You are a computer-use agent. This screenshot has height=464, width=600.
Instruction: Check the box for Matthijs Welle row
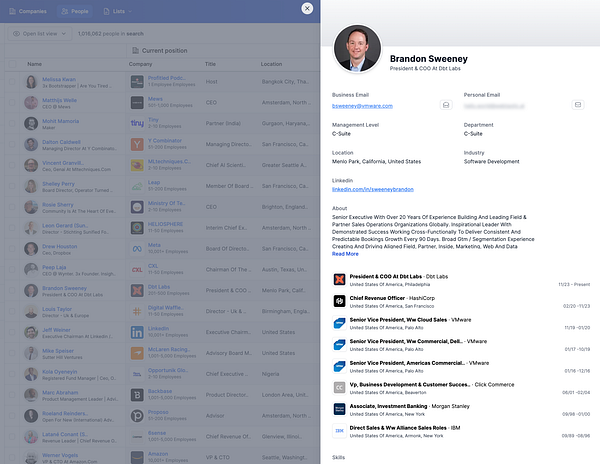point(12,103)
